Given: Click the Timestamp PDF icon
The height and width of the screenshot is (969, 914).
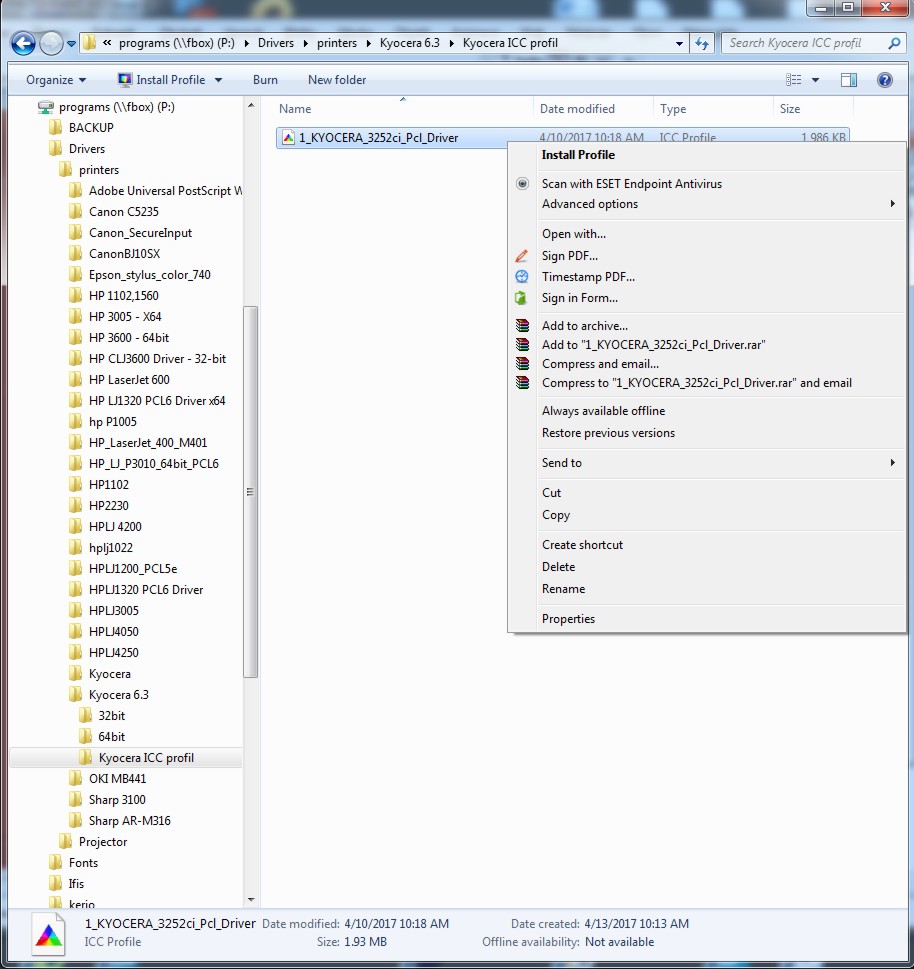Looking at the screenshot, I should click(x=522, y=277).
